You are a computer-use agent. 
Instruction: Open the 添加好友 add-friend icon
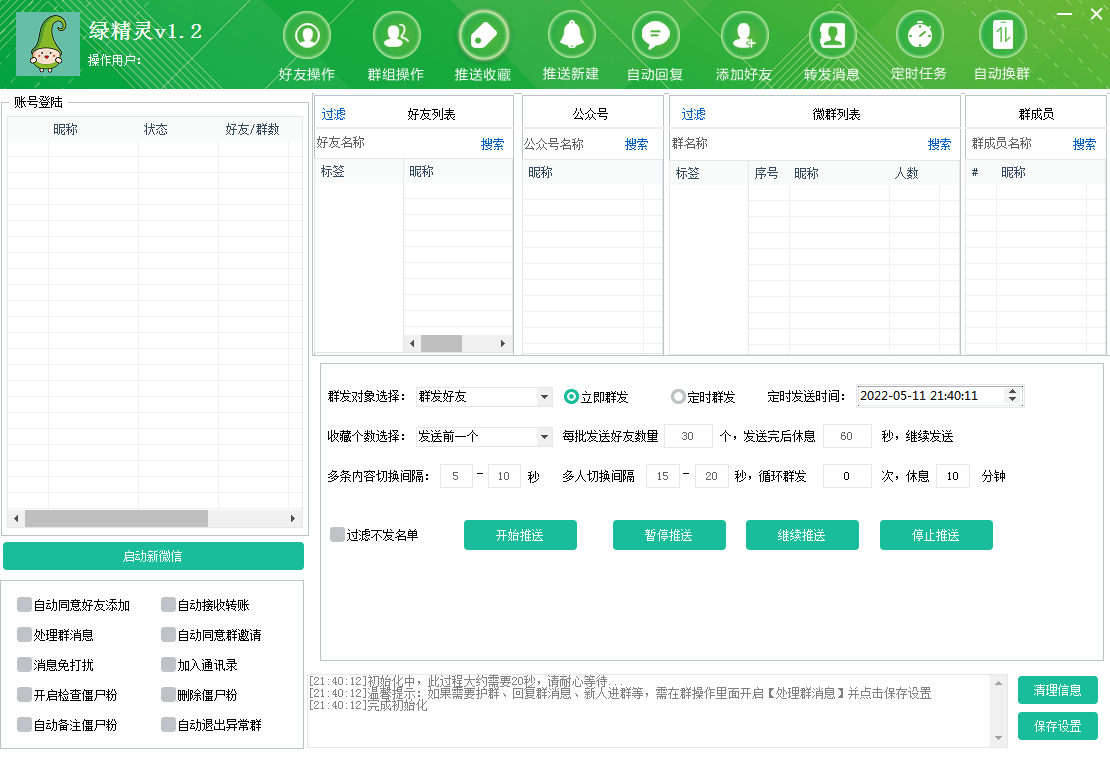click(743, 35)
